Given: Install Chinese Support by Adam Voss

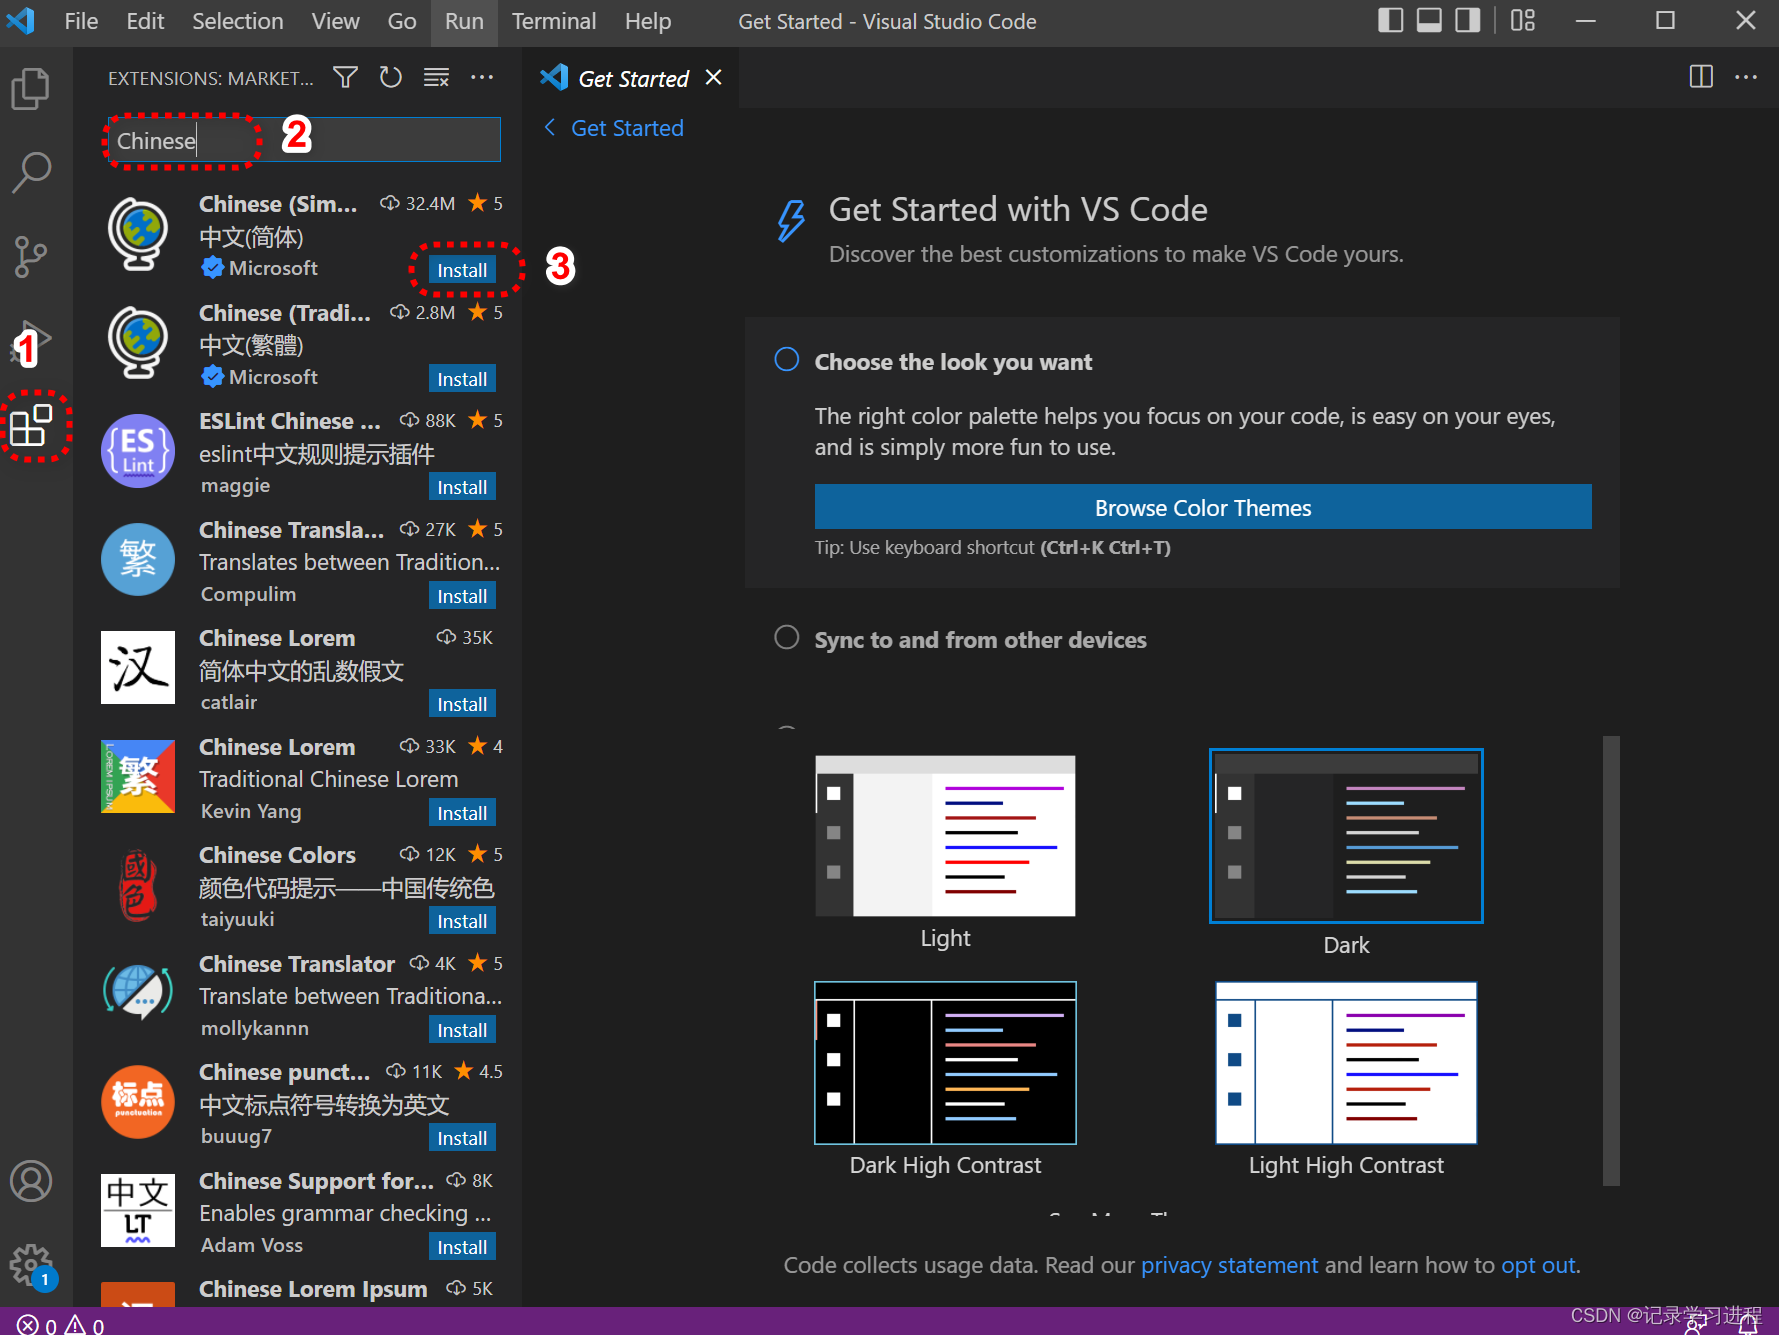Looking at the screenshot, I should coord(462,1247).
